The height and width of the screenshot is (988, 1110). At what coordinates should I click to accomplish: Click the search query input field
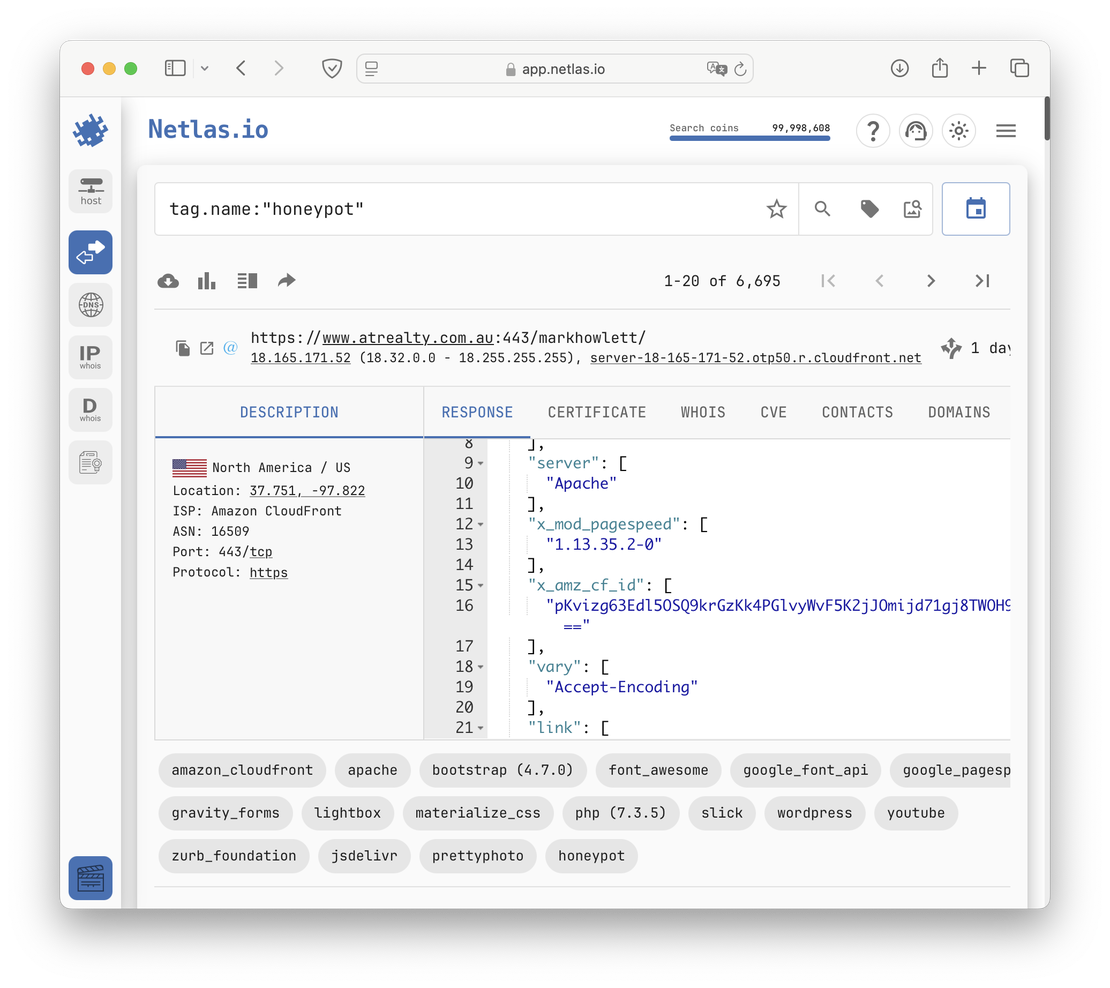[450, 209]
